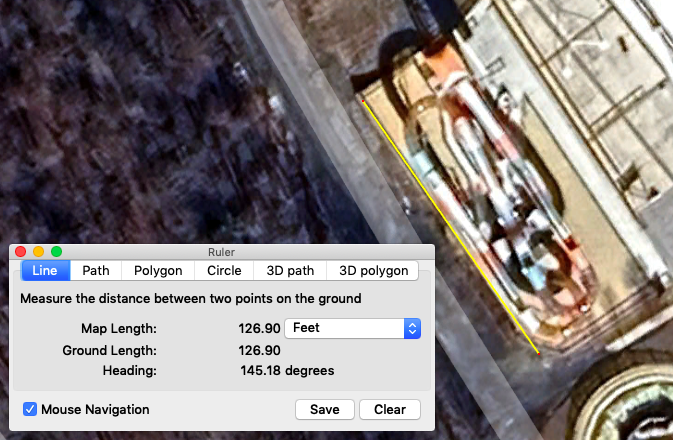Click the Map Length value 126.90
The image size is (673, 440).
(259, 328)
